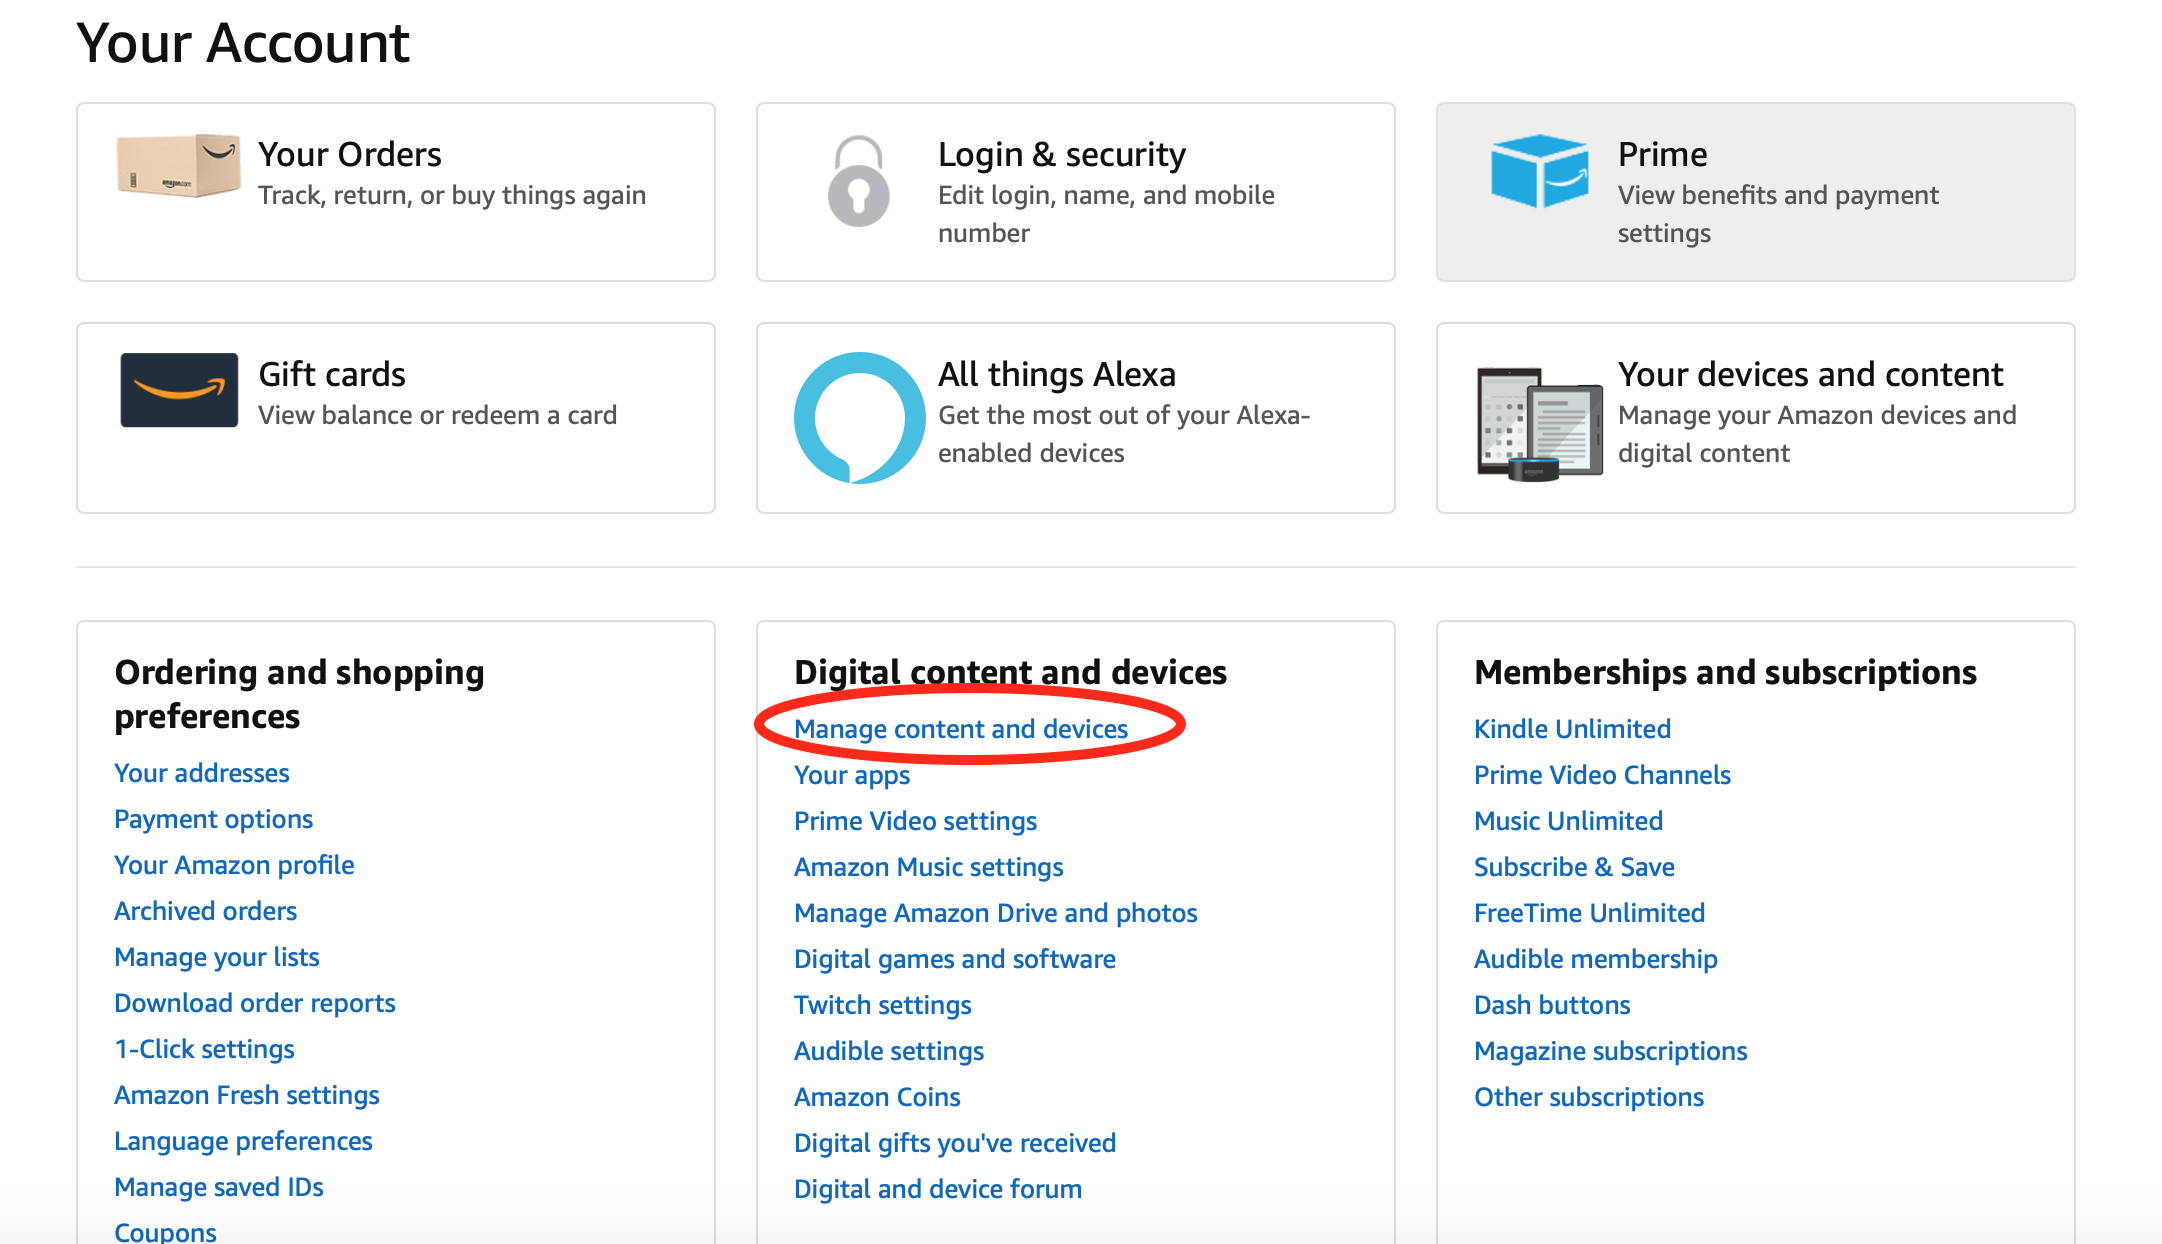This screenshot has width=2162, height=1244.
Task: Open 1-Click settings
Action: [204, 1049]
